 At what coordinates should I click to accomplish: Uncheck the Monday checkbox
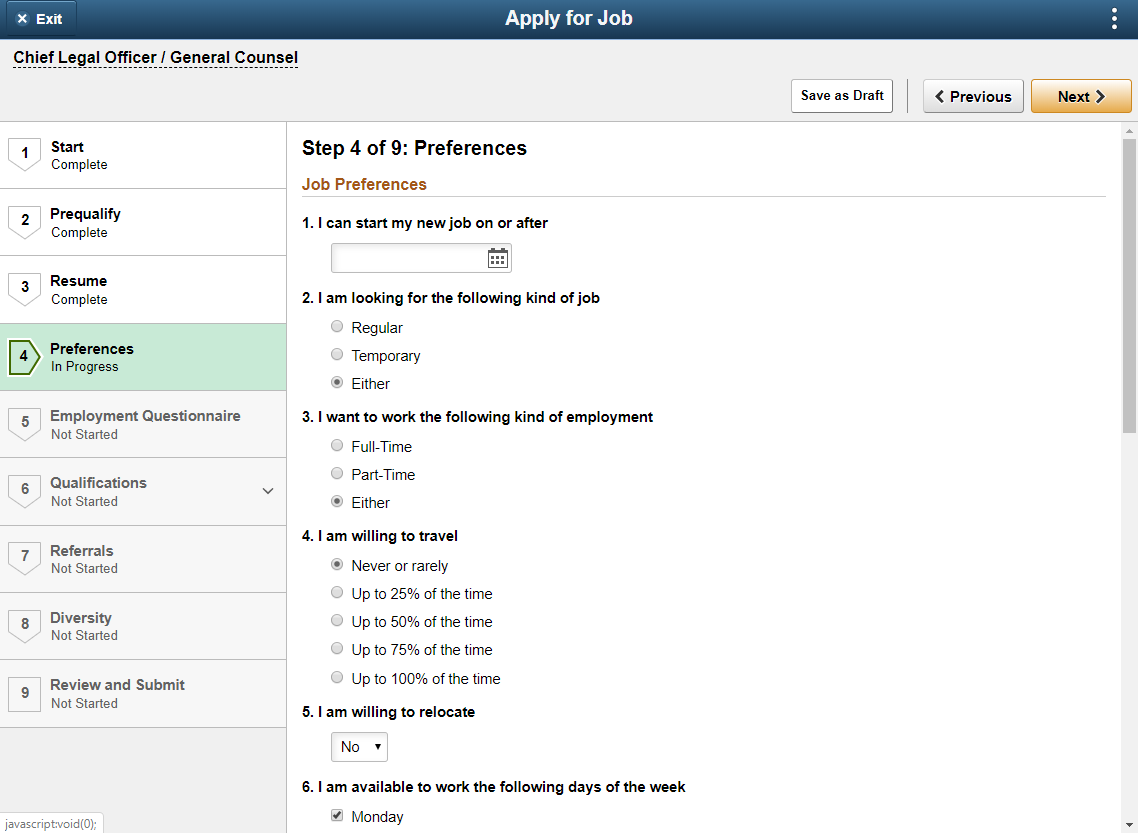[x=337, y=816]
